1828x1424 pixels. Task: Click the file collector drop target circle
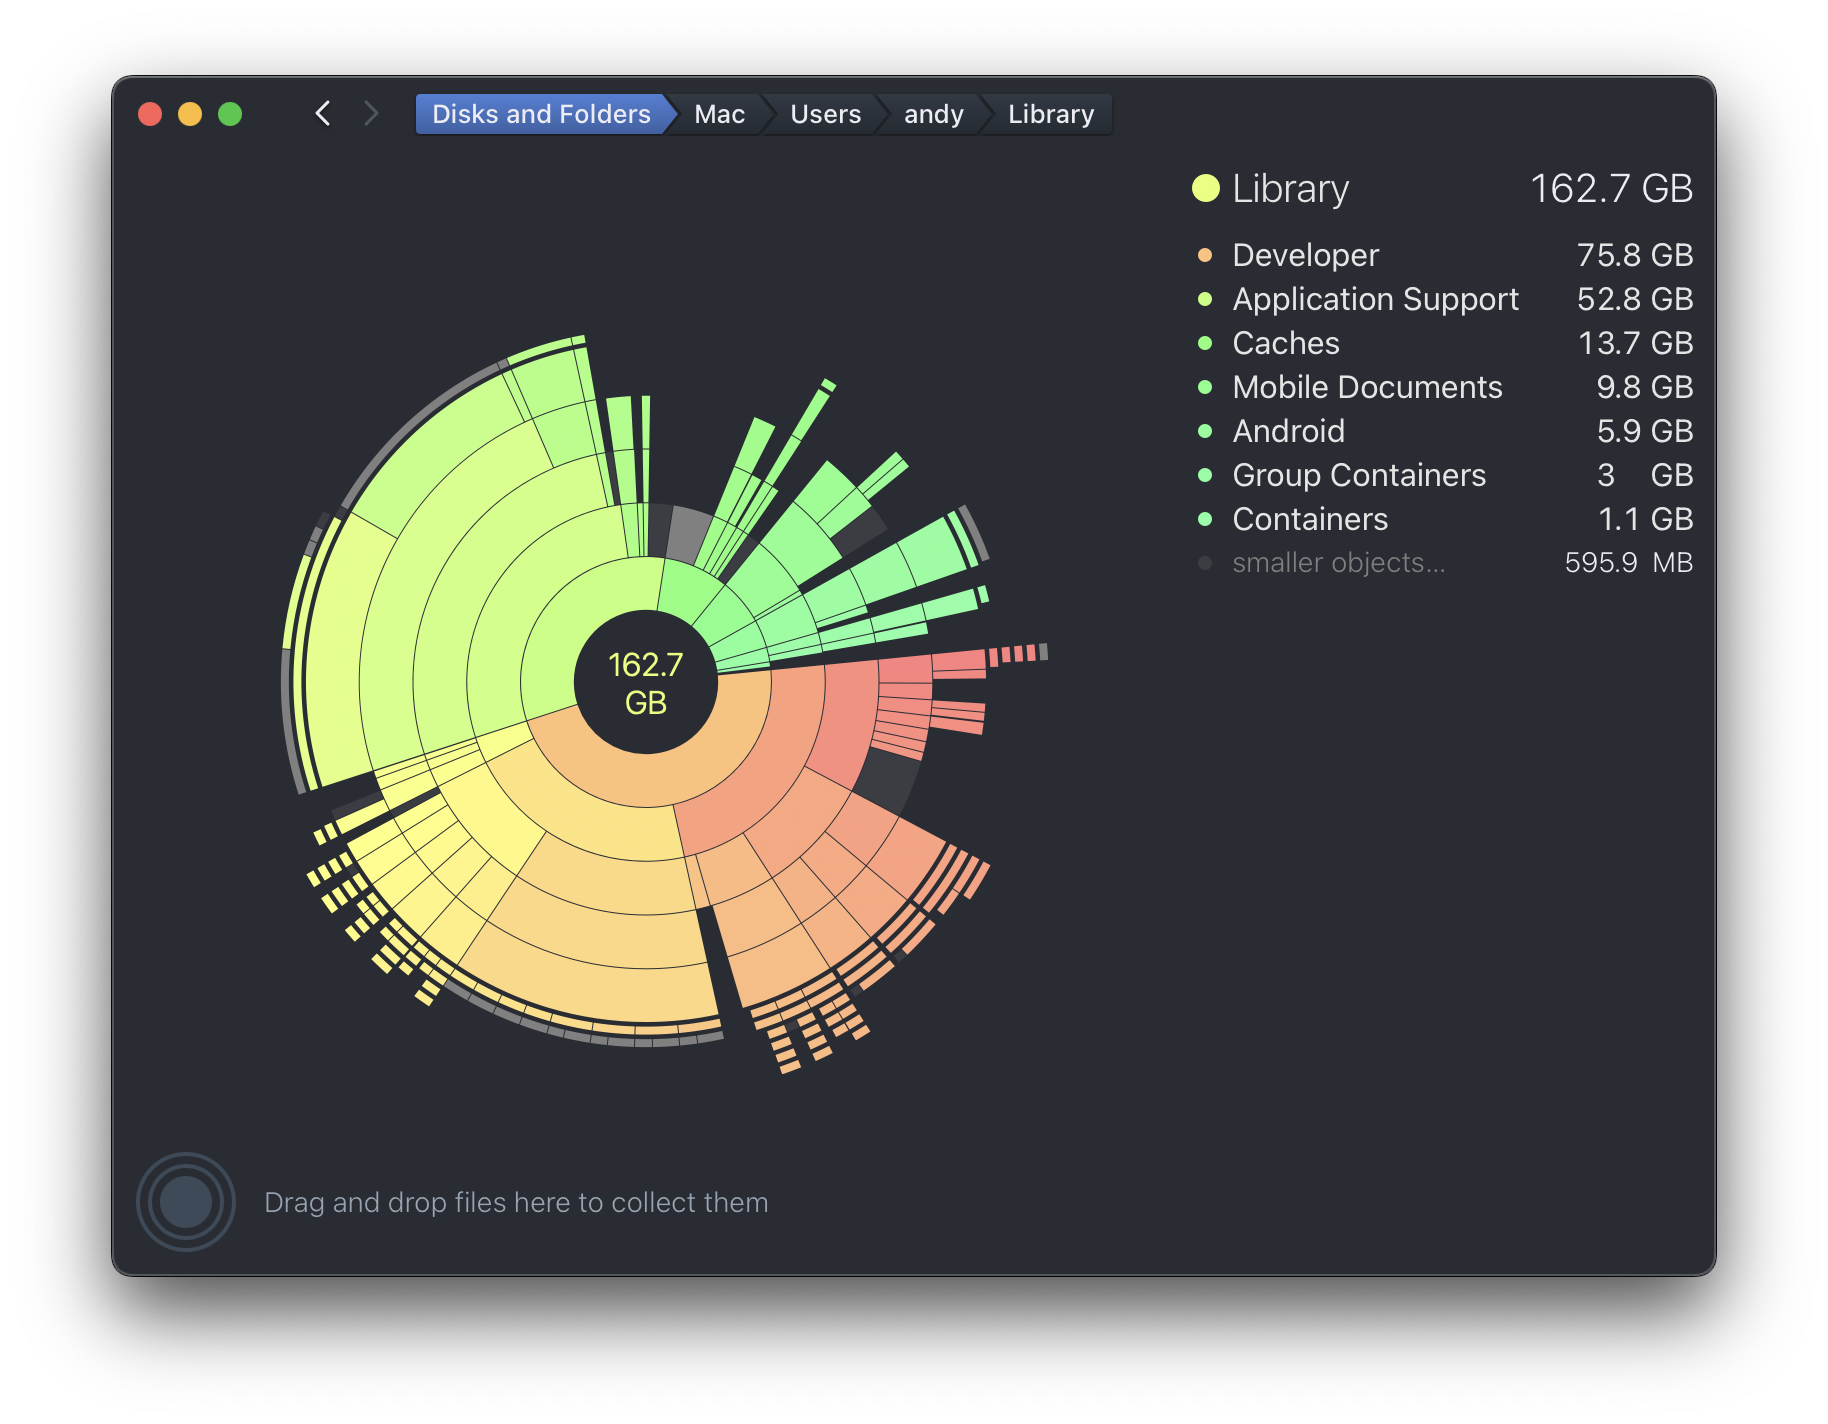point(186,1201)
